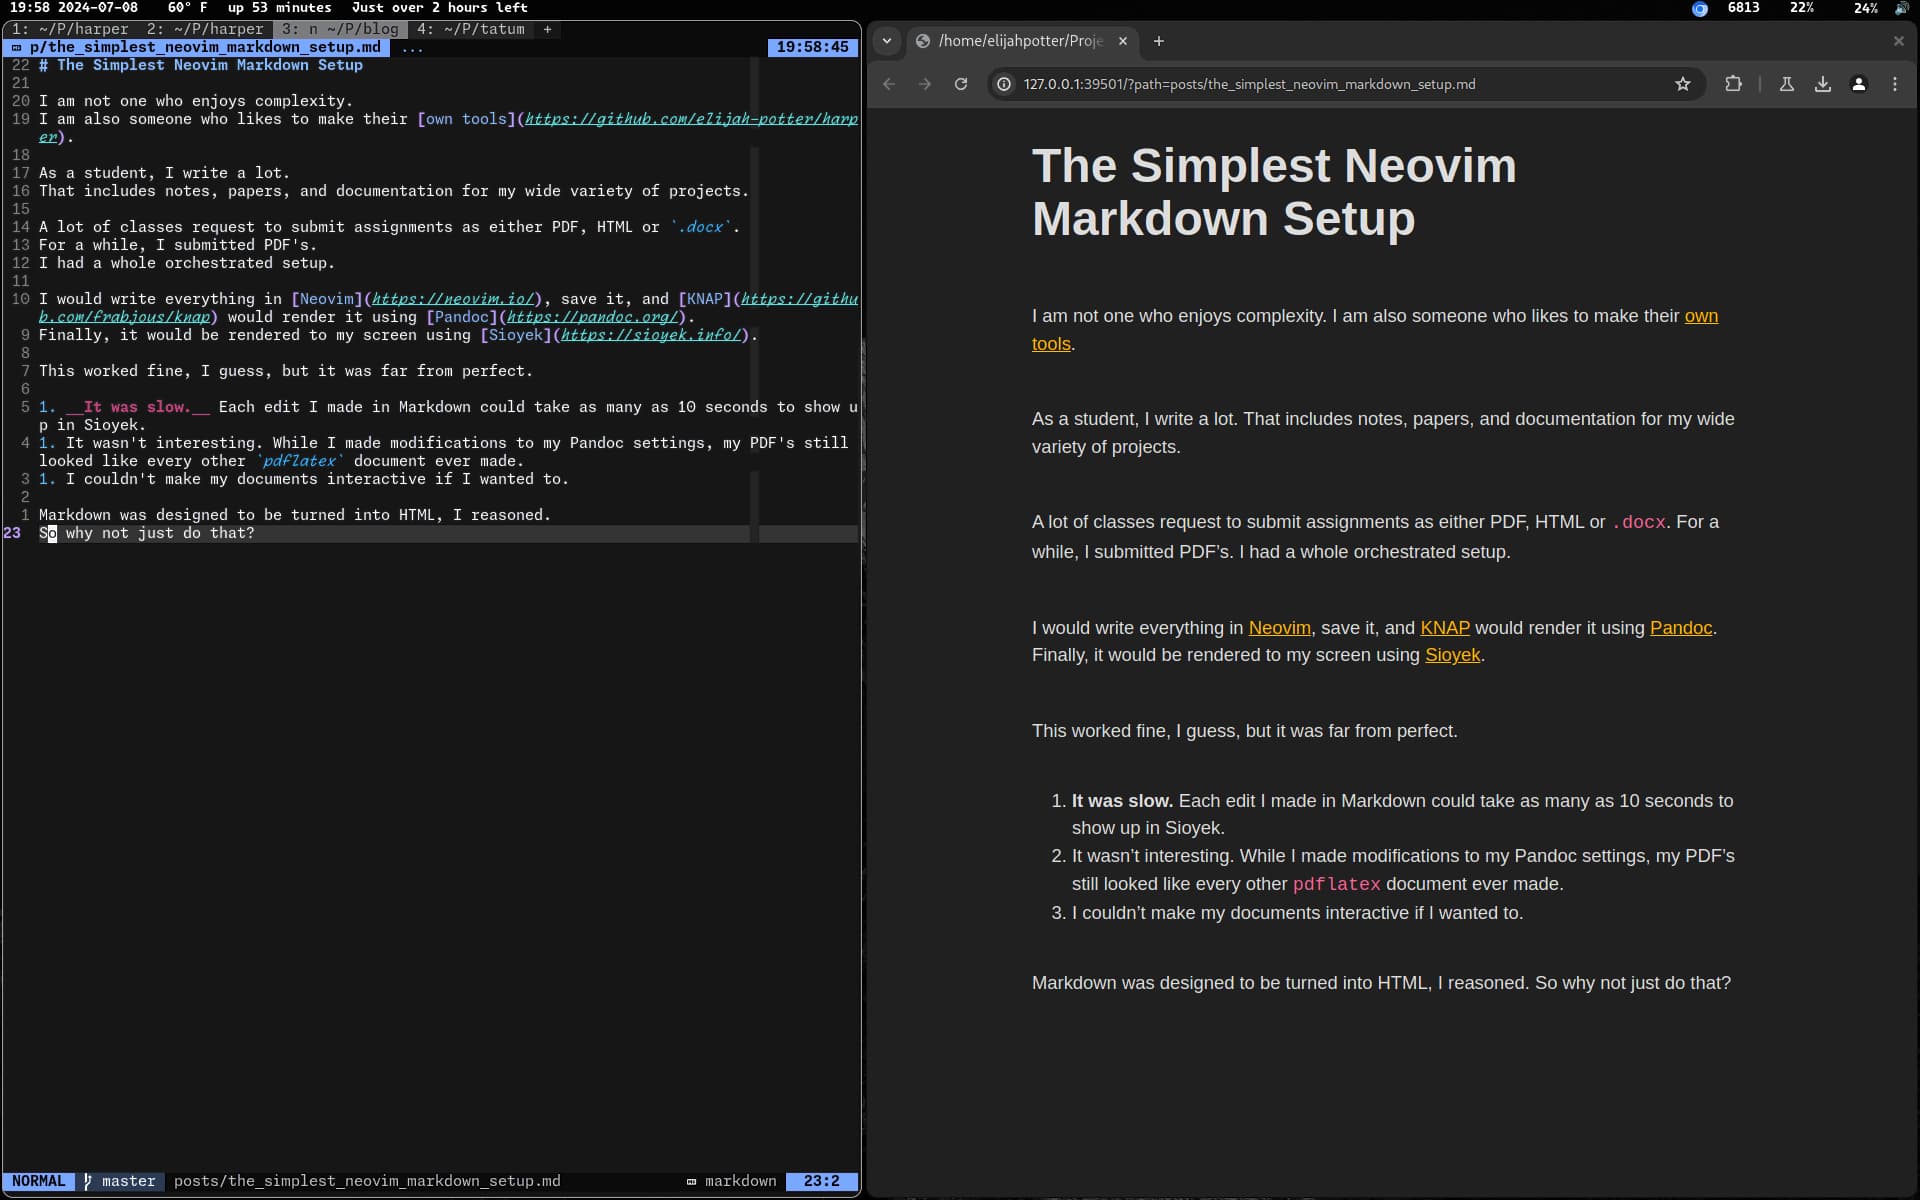This screenshot has height=1200, width=1920.
Task: Go back using the back arrow
Action: point(890,84)
